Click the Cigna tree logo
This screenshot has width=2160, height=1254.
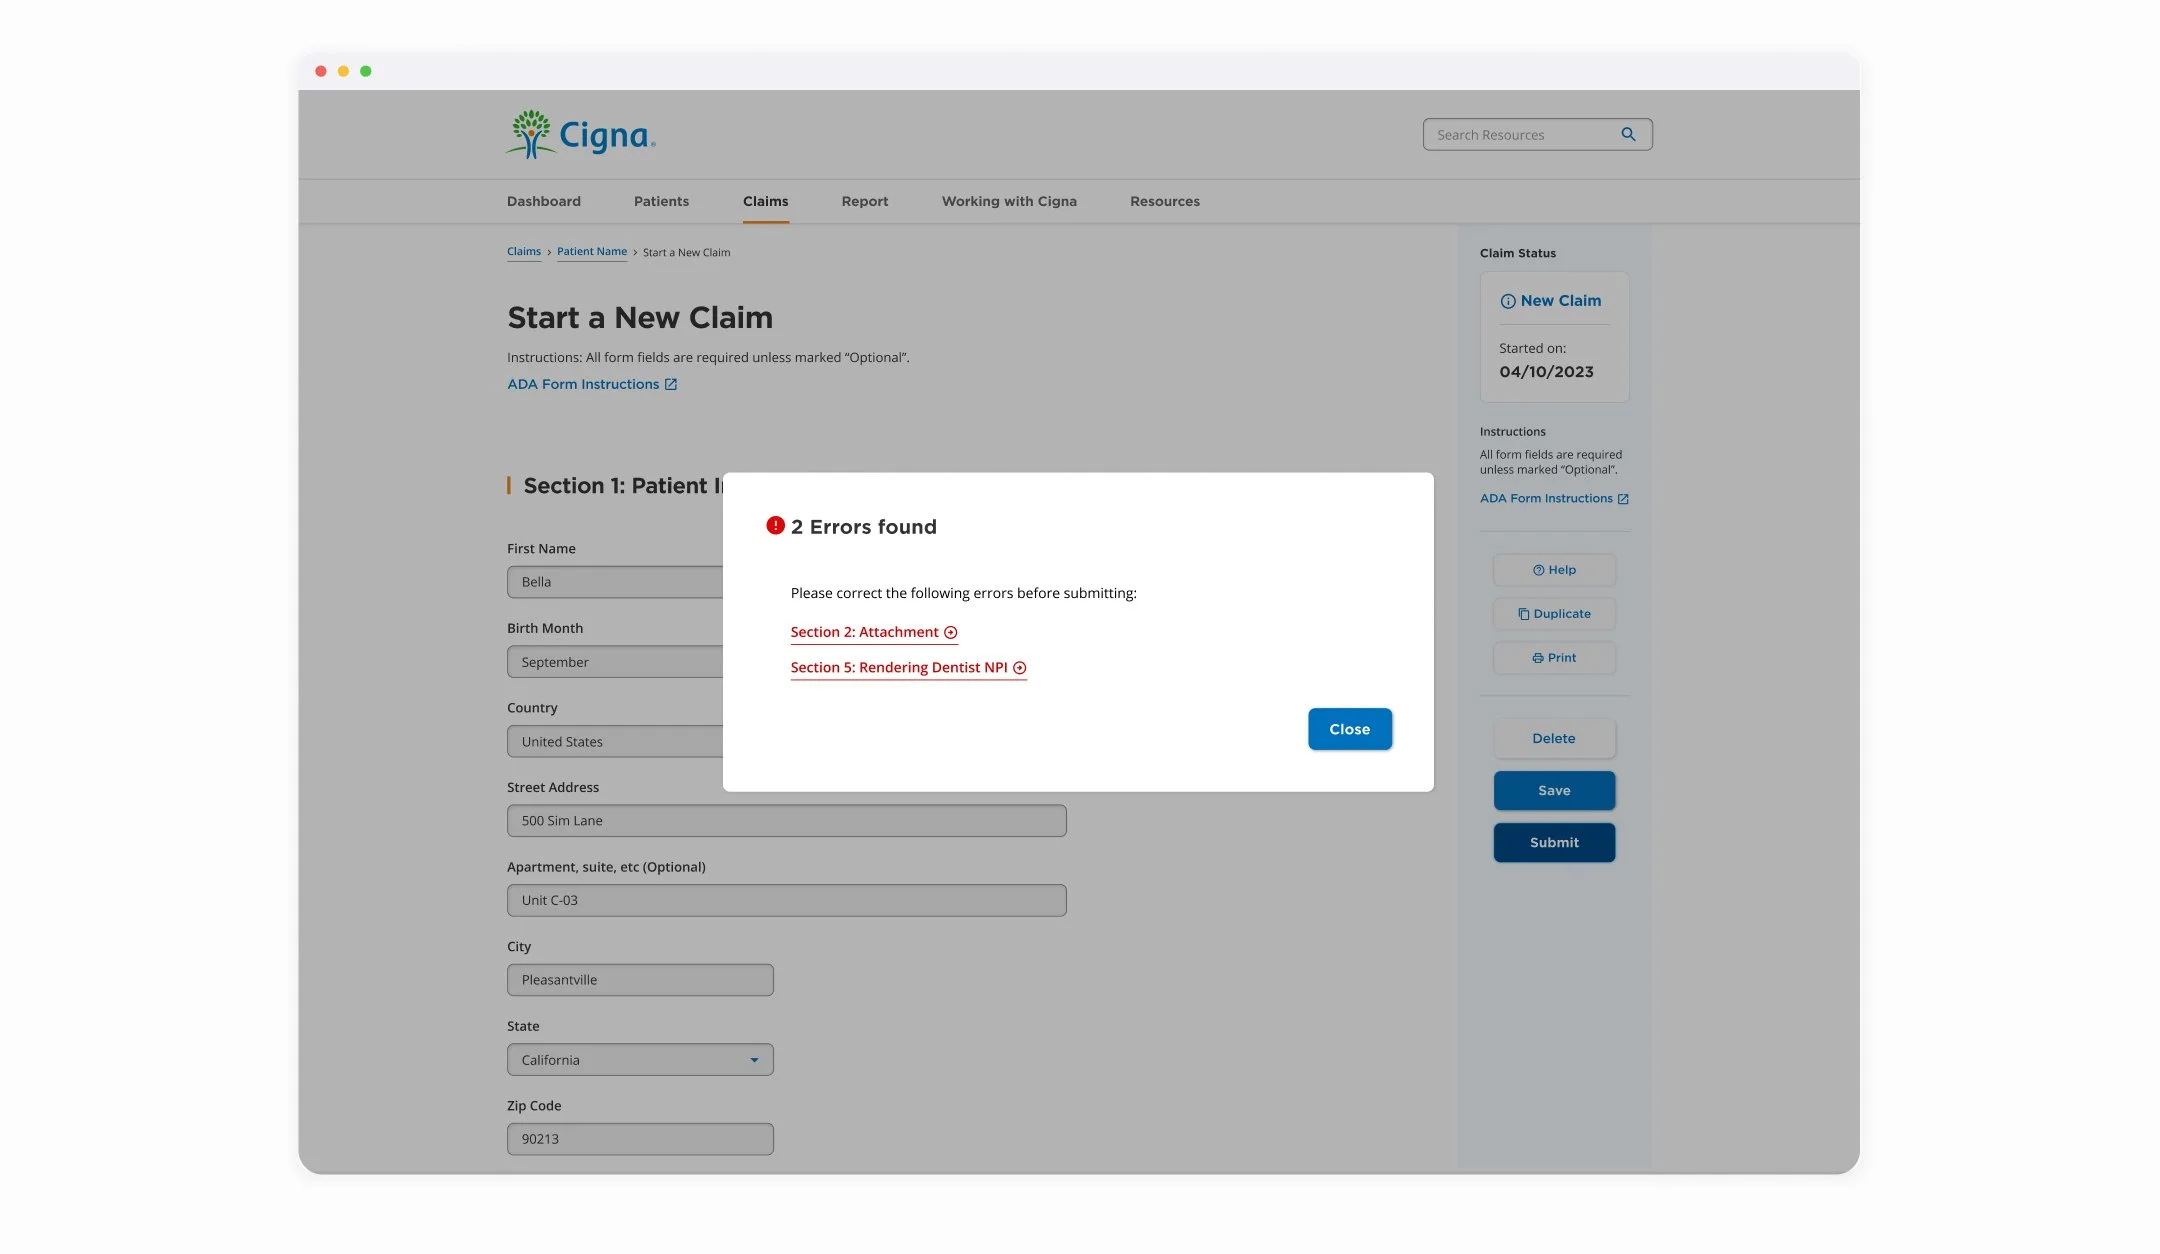[x=531, y=134]
